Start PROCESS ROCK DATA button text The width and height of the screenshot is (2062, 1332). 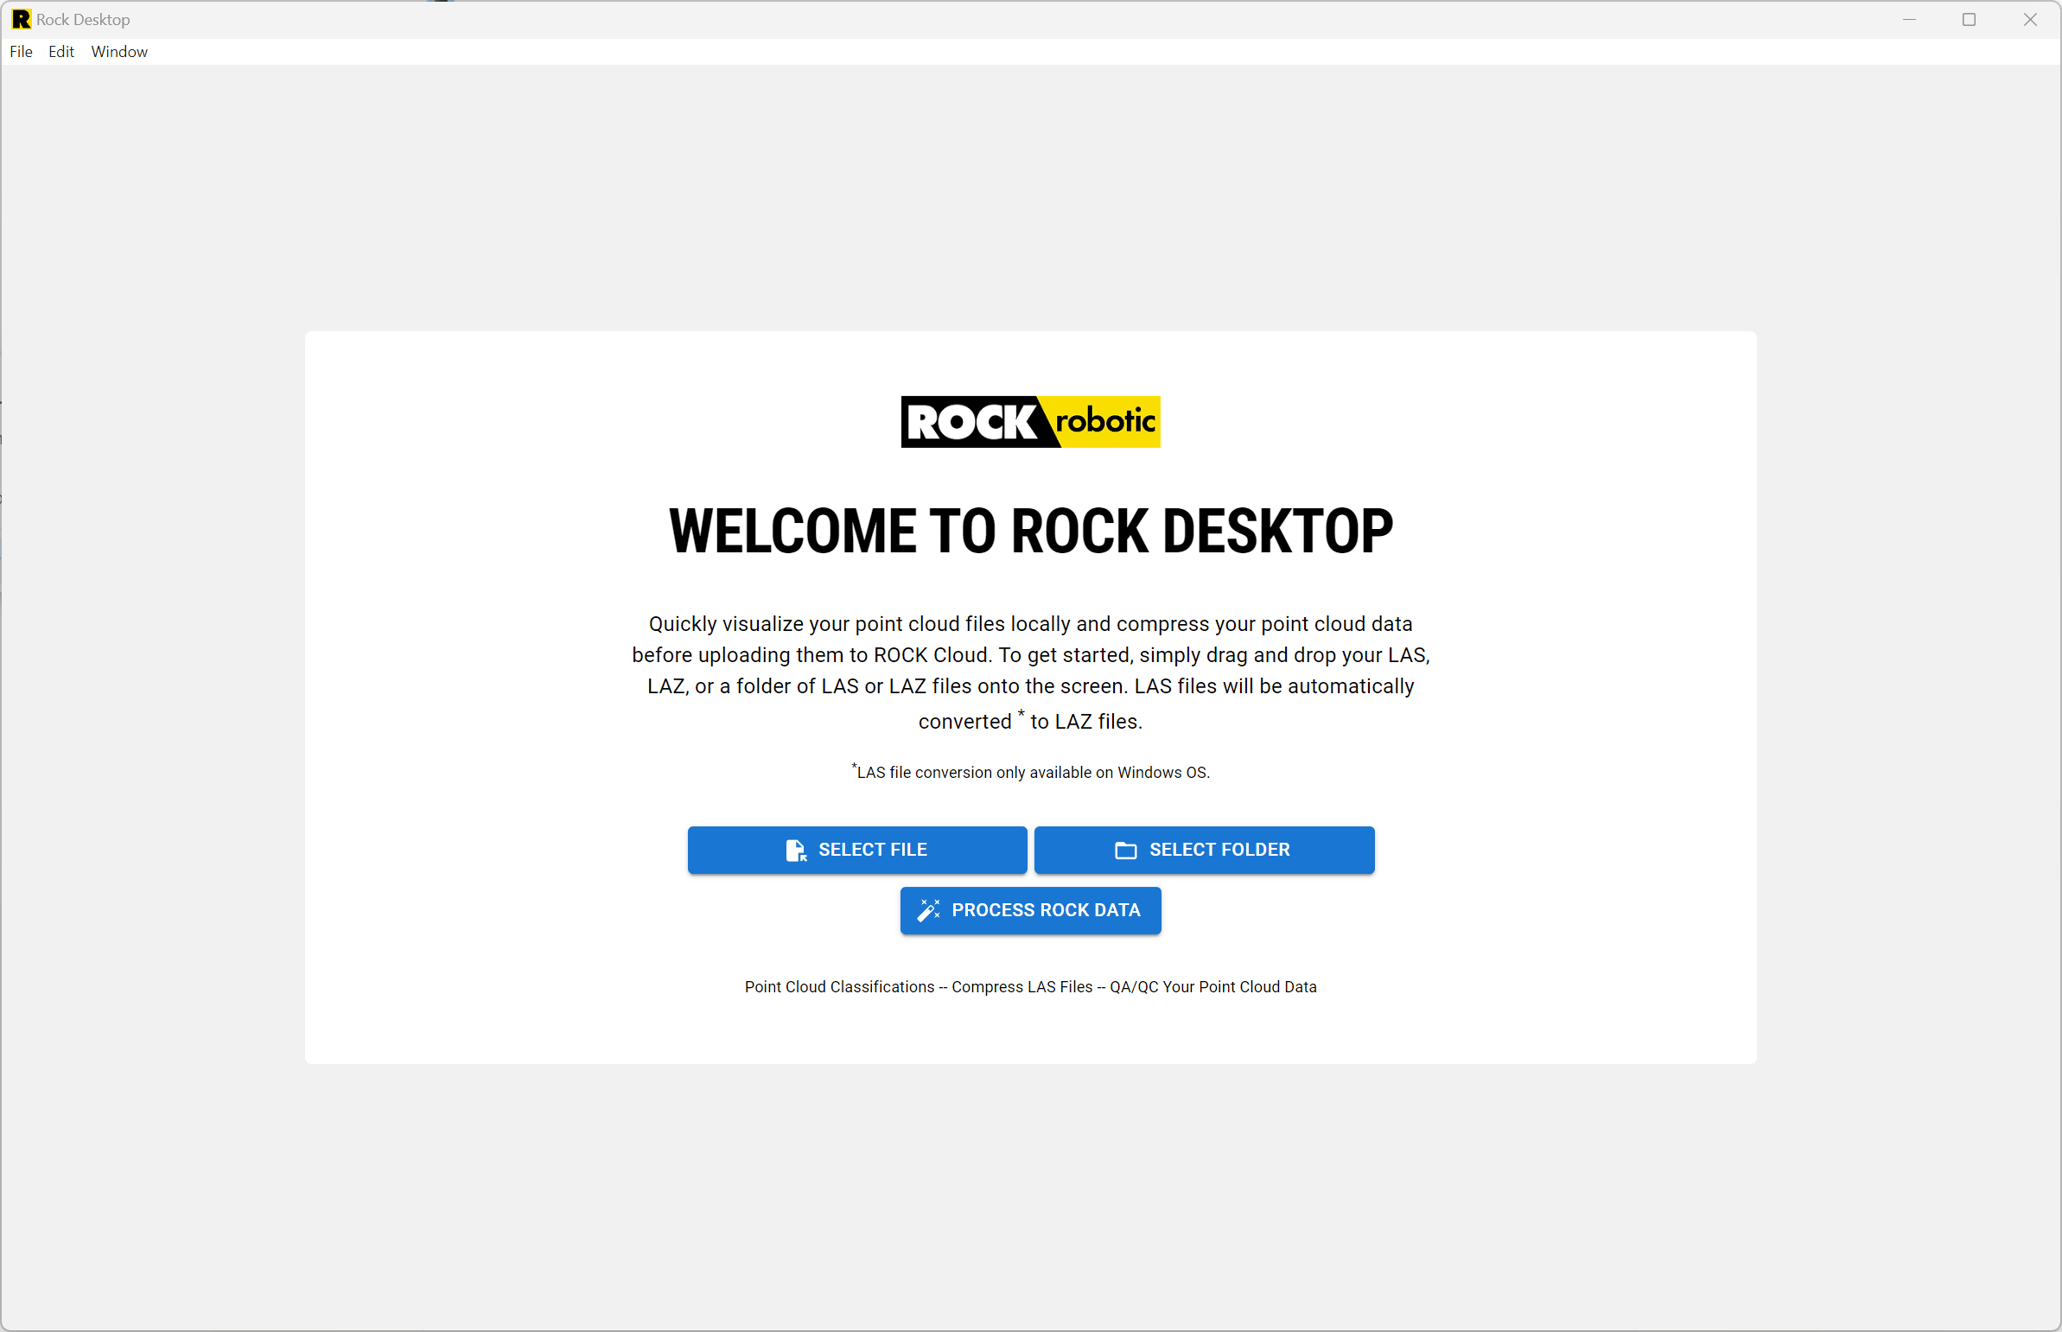tap(1046, 910)
